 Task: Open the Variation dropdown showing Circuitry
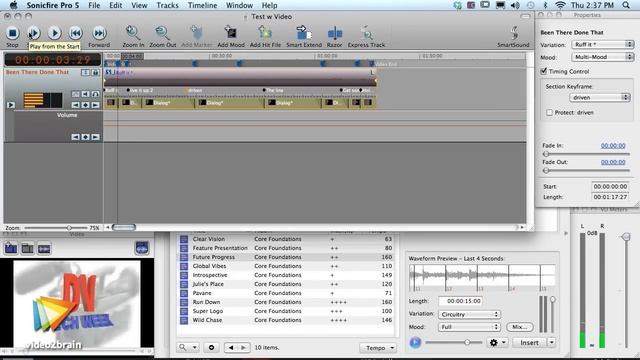[x=469, y=314]
